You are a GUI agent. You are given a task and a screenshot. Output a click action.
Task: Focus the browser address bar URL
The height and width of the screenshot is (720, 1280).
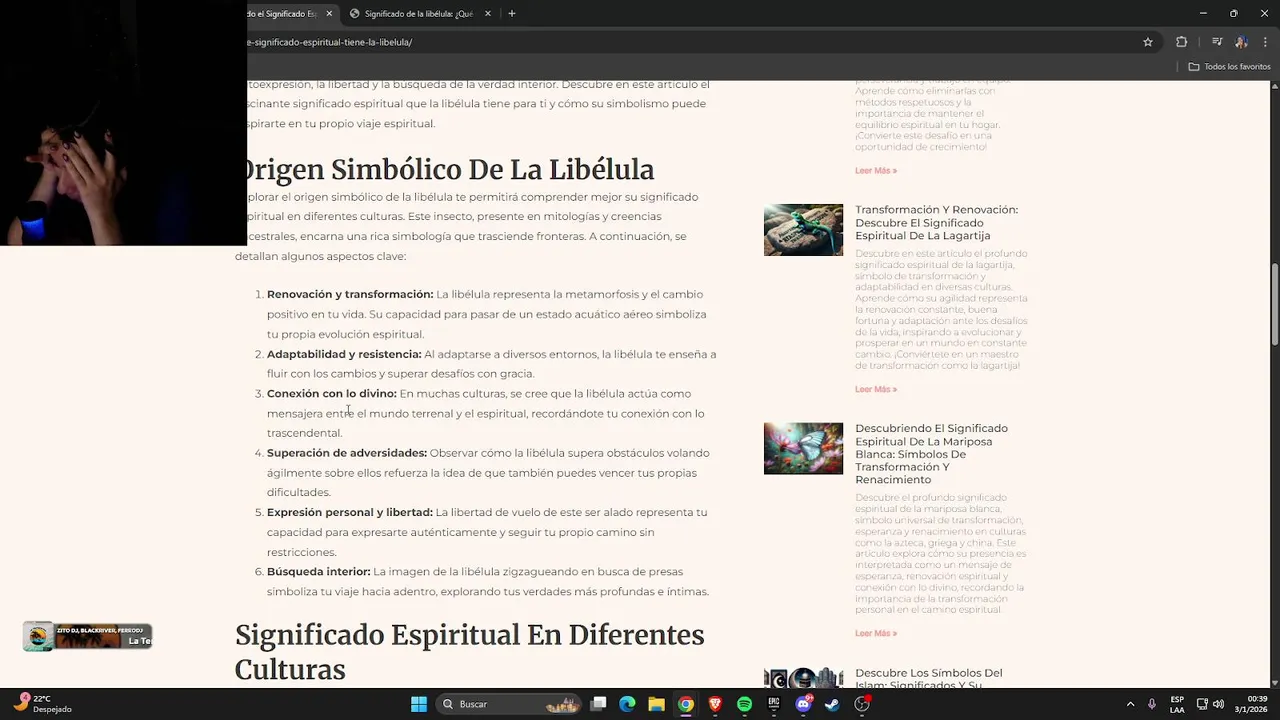pyautogui.click(x=330, y=42)
